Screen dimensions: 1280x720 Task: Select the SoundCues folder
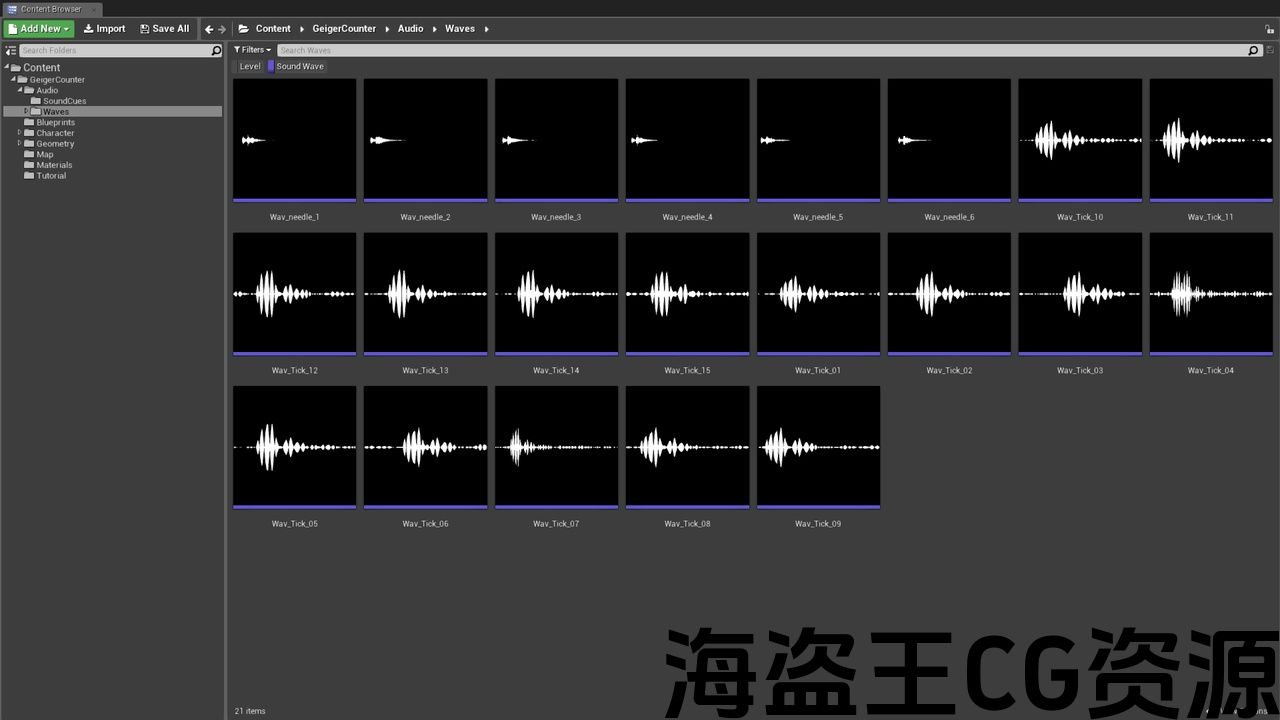[x=64, y=101]
